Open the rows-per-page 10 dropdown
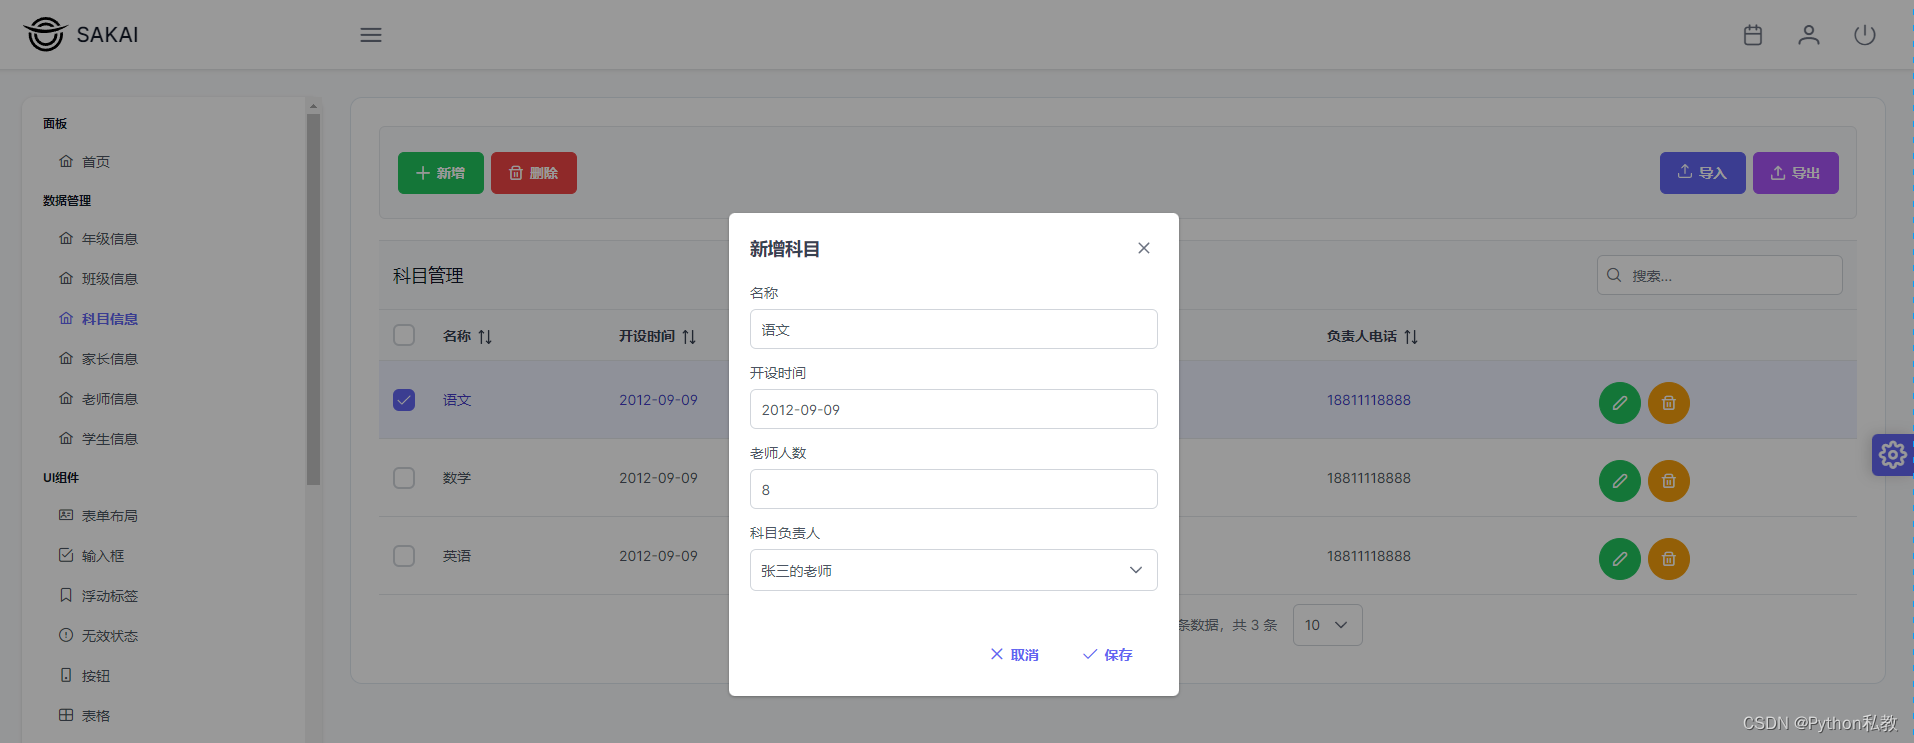1914x743 pixels. (1328, 625)
